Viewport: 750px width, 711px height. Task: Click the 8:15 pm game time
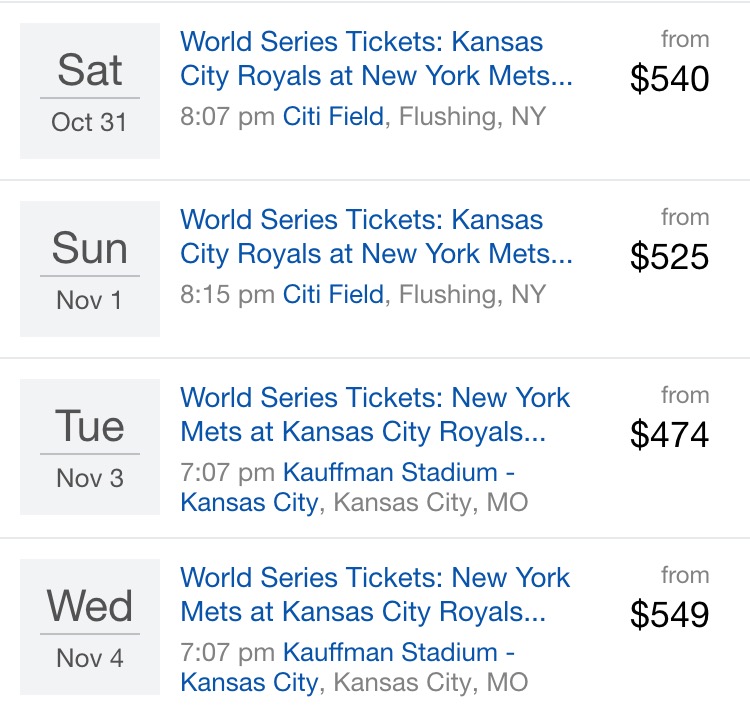(x=227, y=295)
